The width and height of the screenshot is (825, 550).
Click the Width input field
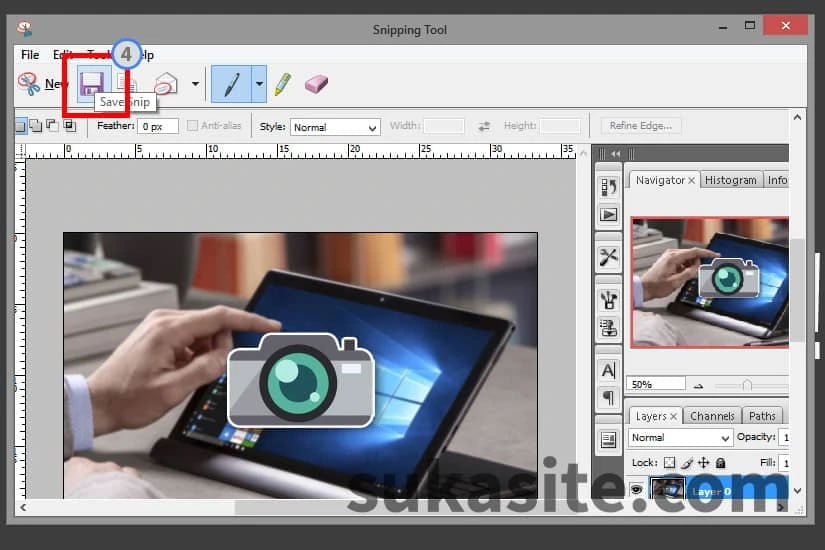444,126
